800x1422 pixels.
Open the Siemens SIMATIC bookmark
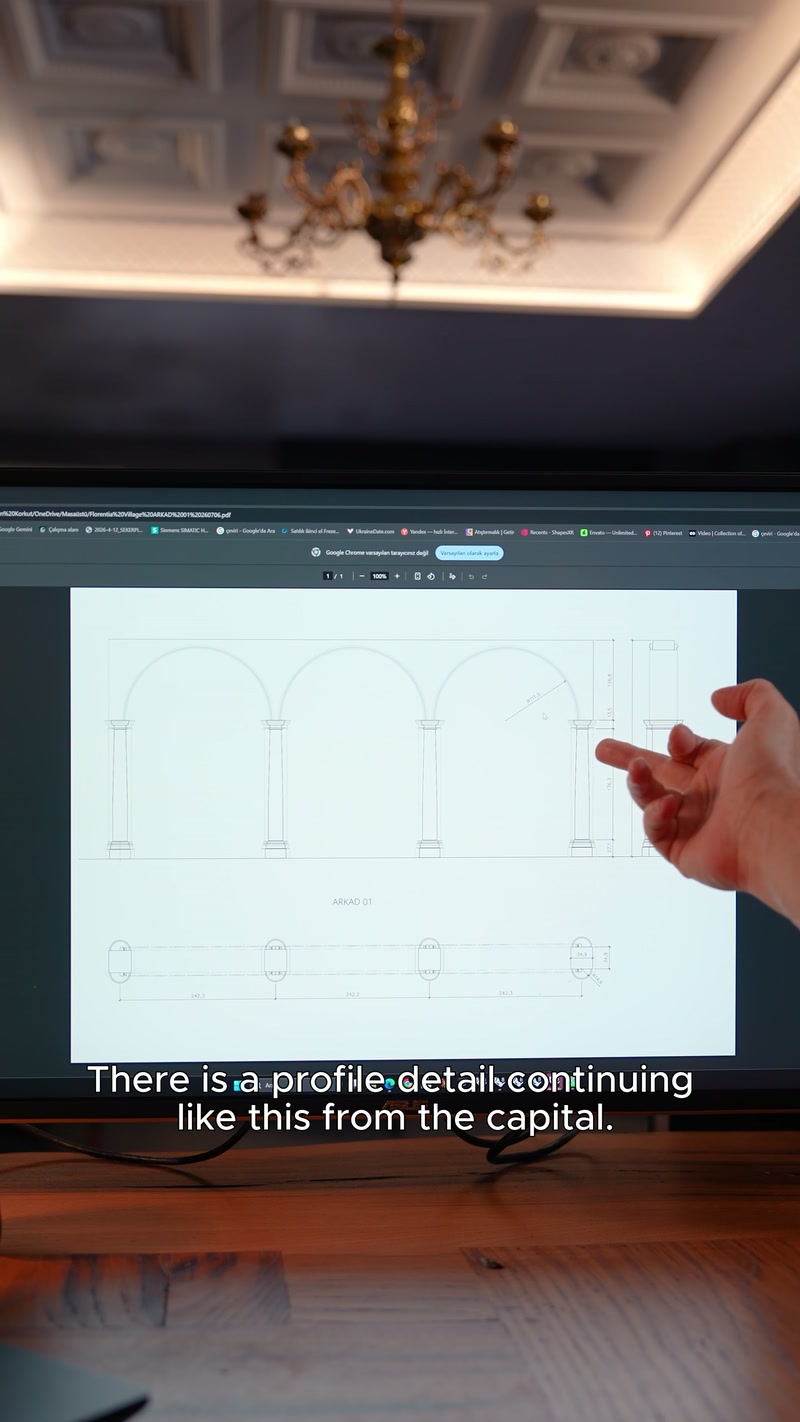click(x=180, y=531)
